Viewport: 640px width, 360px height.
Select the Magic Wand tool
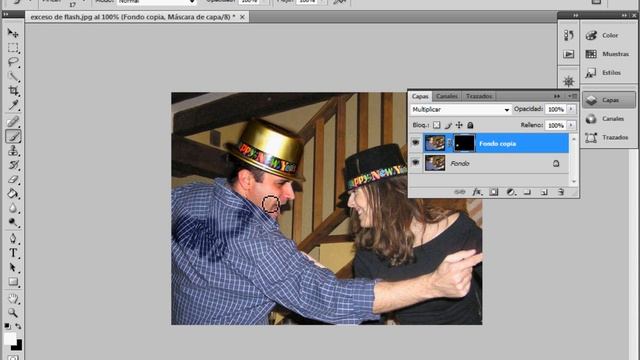(13, 77)
